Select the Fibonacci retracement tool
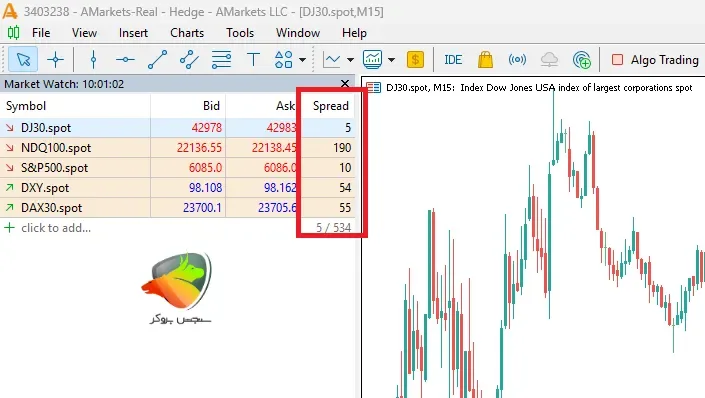 click(222, 59)
